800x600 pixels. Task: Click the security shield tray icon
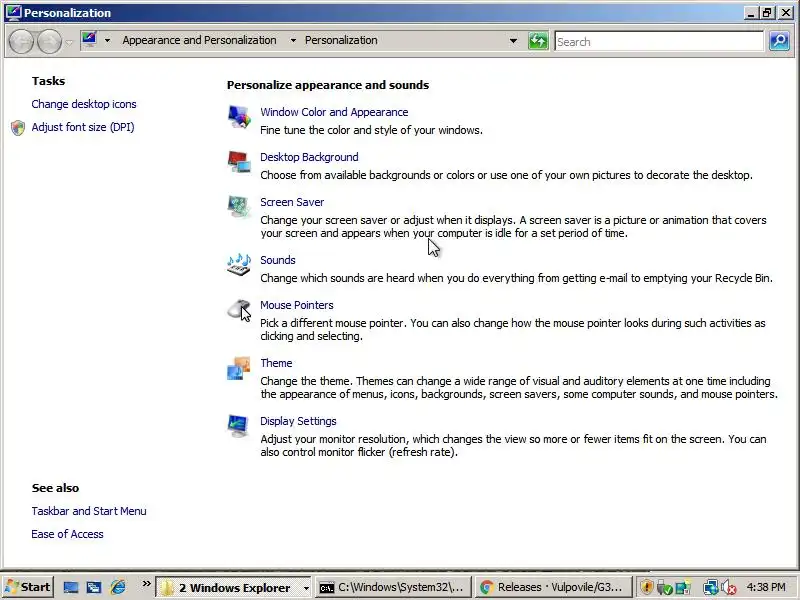point(646,587)
